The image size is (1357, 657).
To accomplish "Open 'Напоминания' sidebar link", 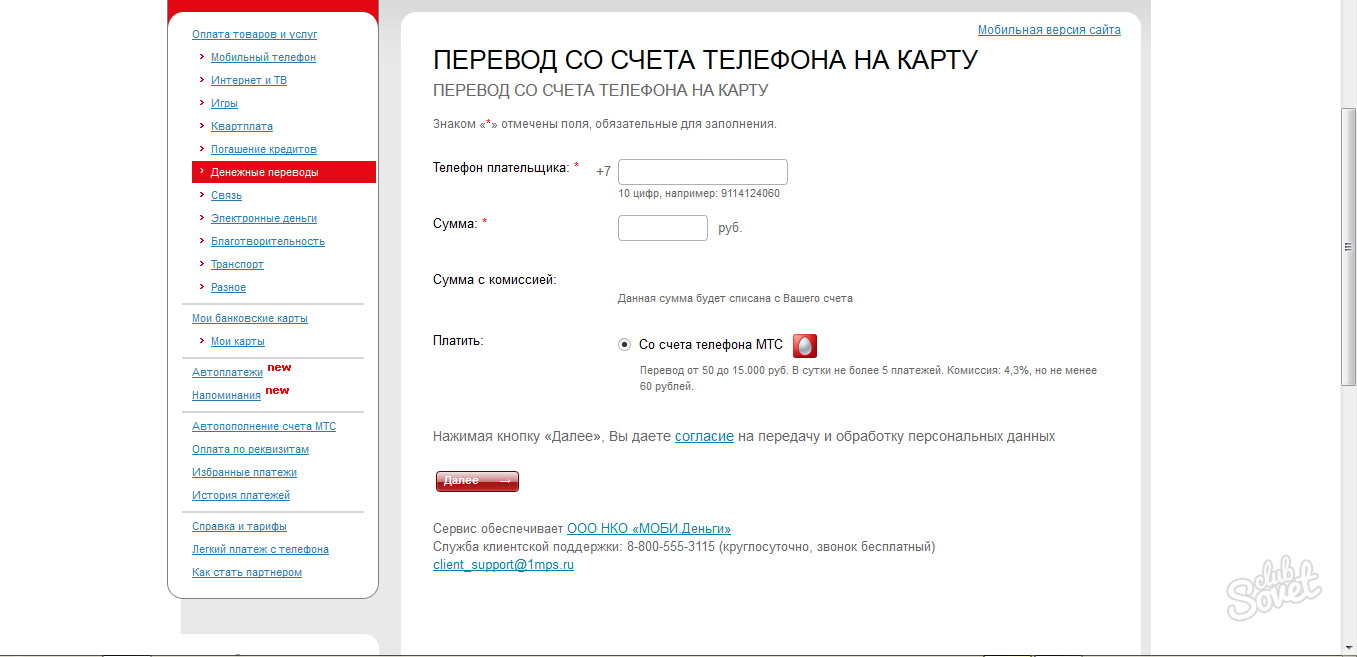I will (226, 395).
